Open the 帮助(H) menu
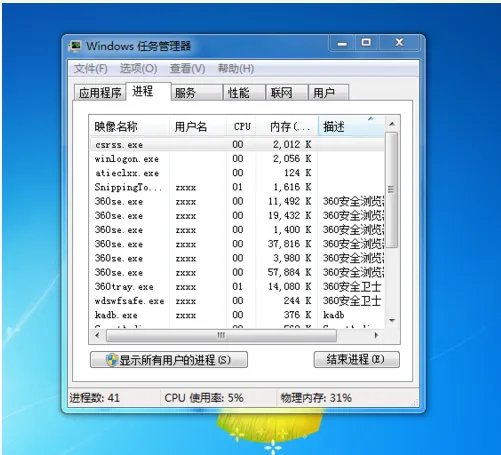 (x=236, y=69)
